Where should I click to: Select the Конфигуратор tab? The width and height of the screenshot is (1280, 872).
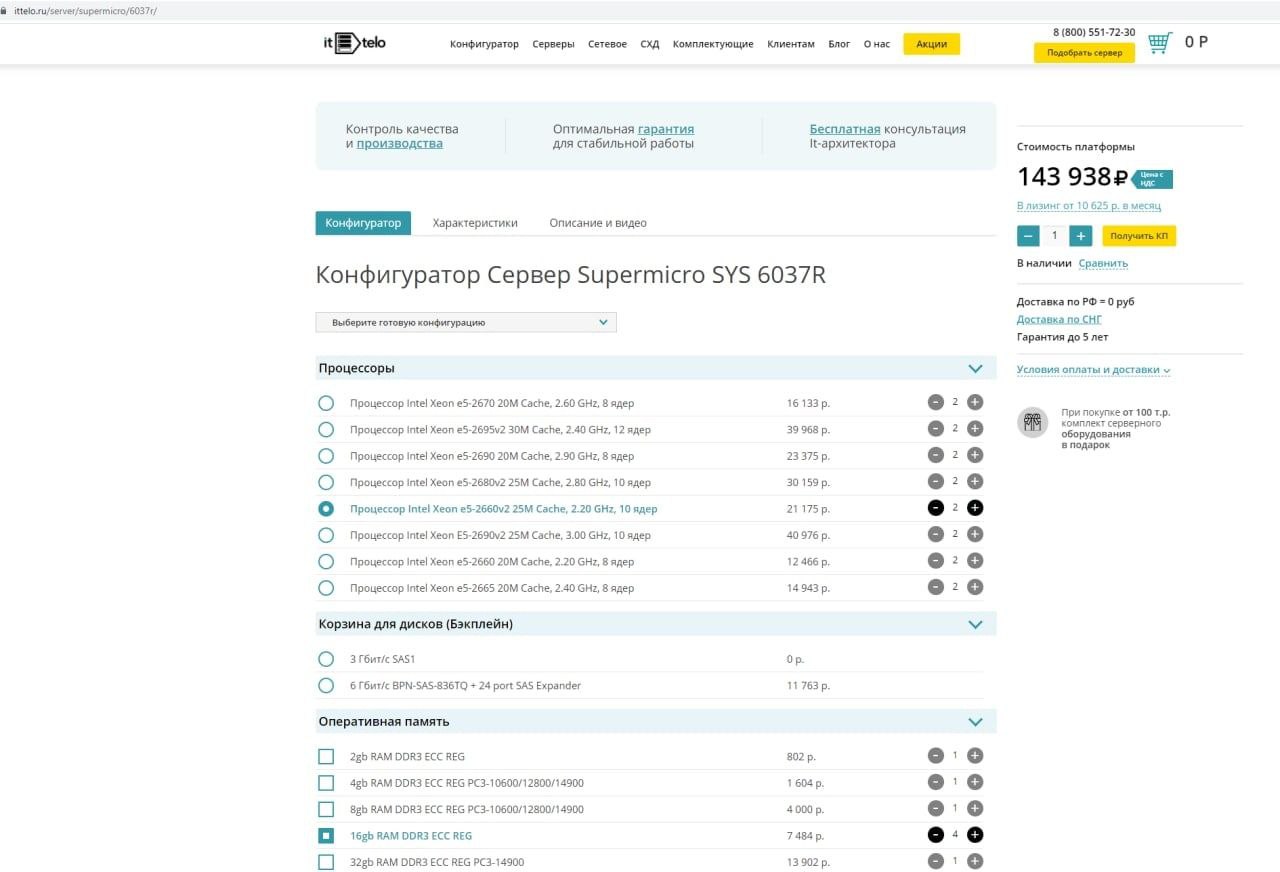pyautogui.click(x=363, y=223)
